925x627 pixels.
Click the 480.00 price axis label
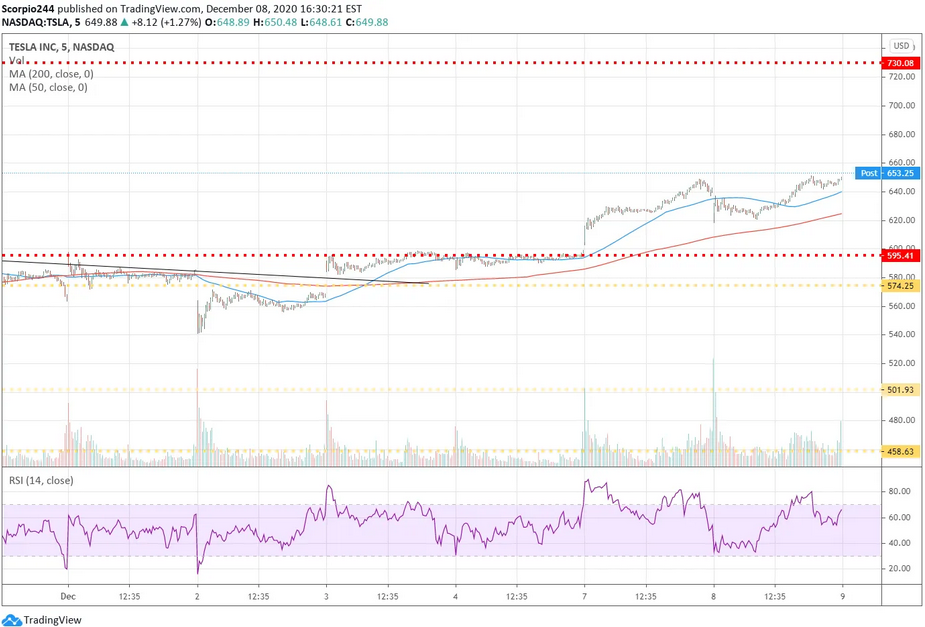click(x=901, y=421)
